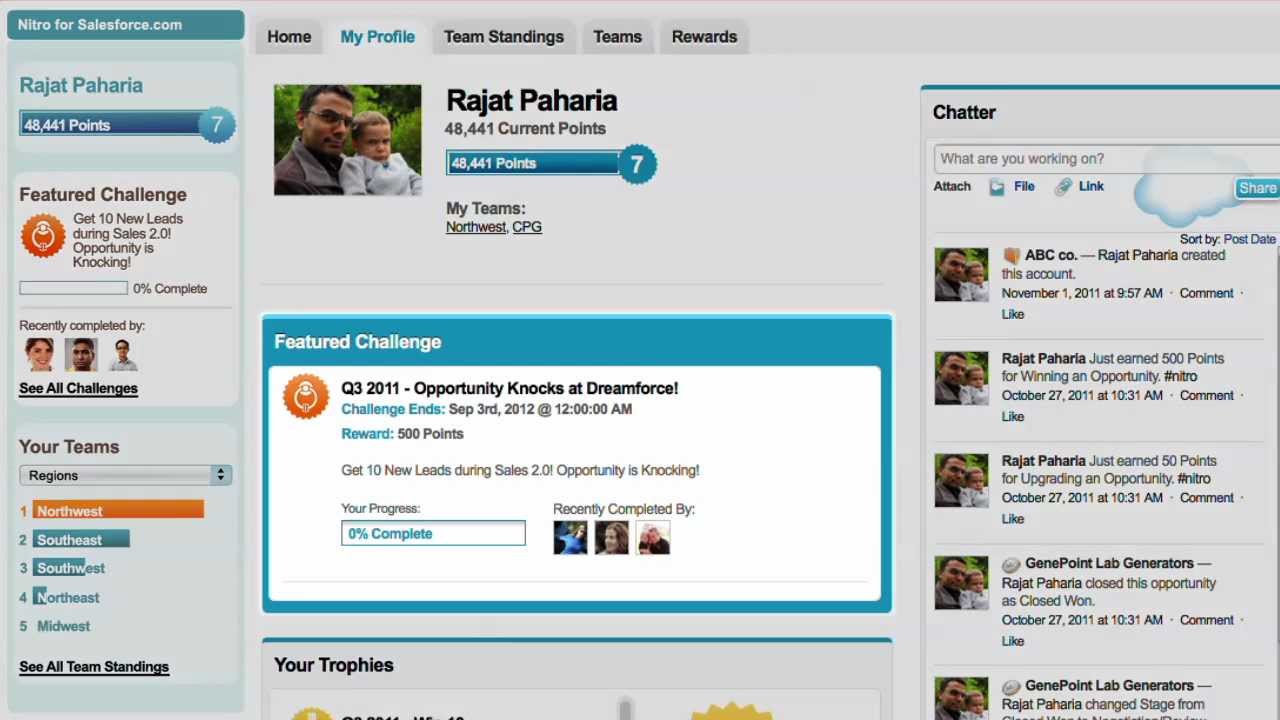Click the ABC co. account icon in Chatter

(1011, 256)
